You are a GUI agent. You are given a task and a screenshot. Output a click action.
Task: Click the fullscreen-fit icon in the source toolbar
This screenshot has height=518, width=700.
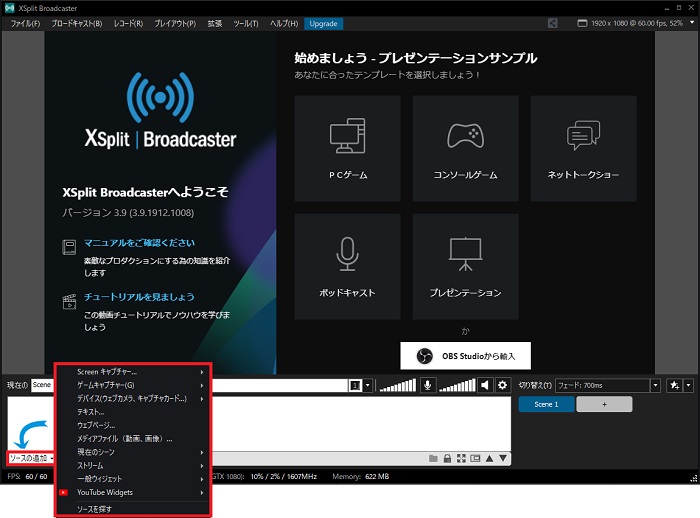coord(461,459)
